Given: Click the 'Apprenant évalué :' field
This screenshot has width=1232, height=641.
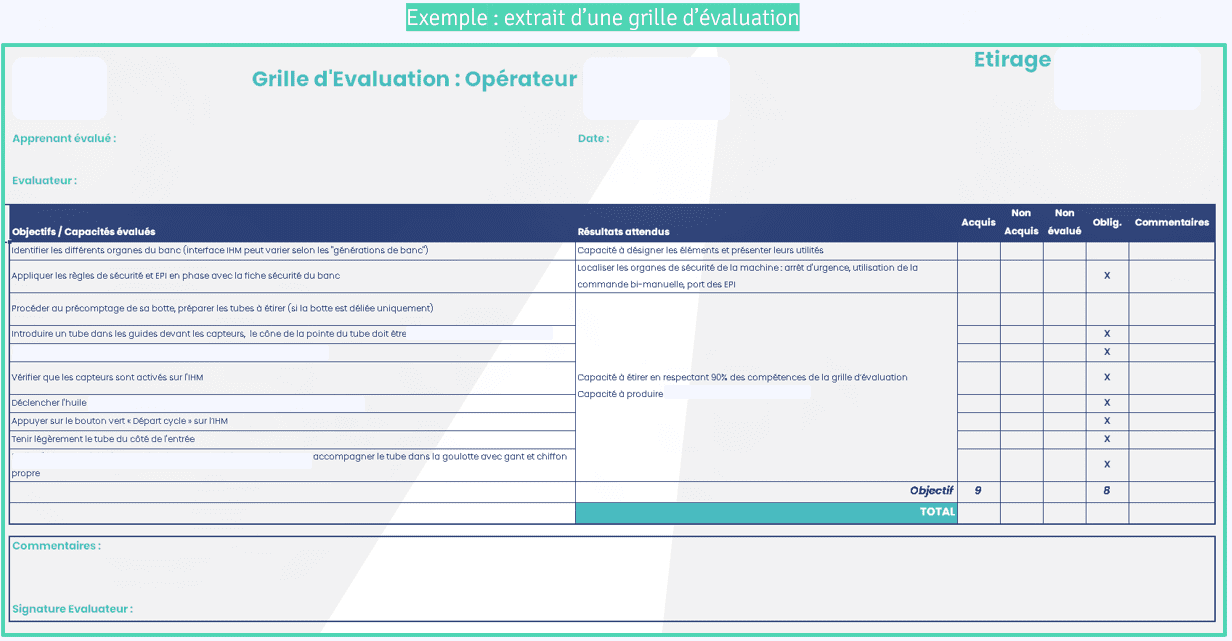Looking at the screenshot, I should [64, 139].
